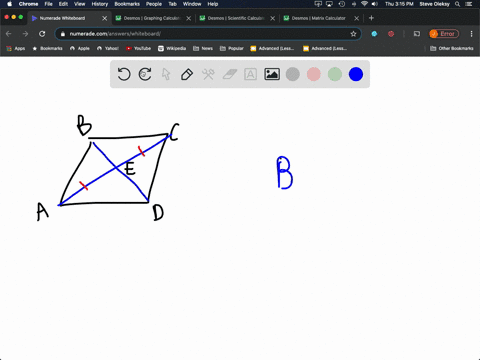Image resolution: width=480 pixels, height=360 pixels.
Task: Open the Yahoo! bookmark
Action: pyautogui.click(x=108, y=48)
